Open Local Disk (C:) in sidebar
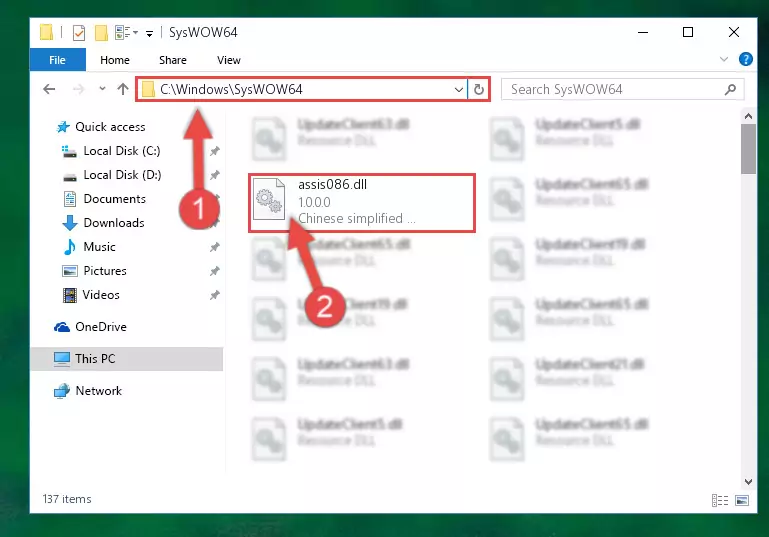Screen dimensions: 769x537 [122, 151]
